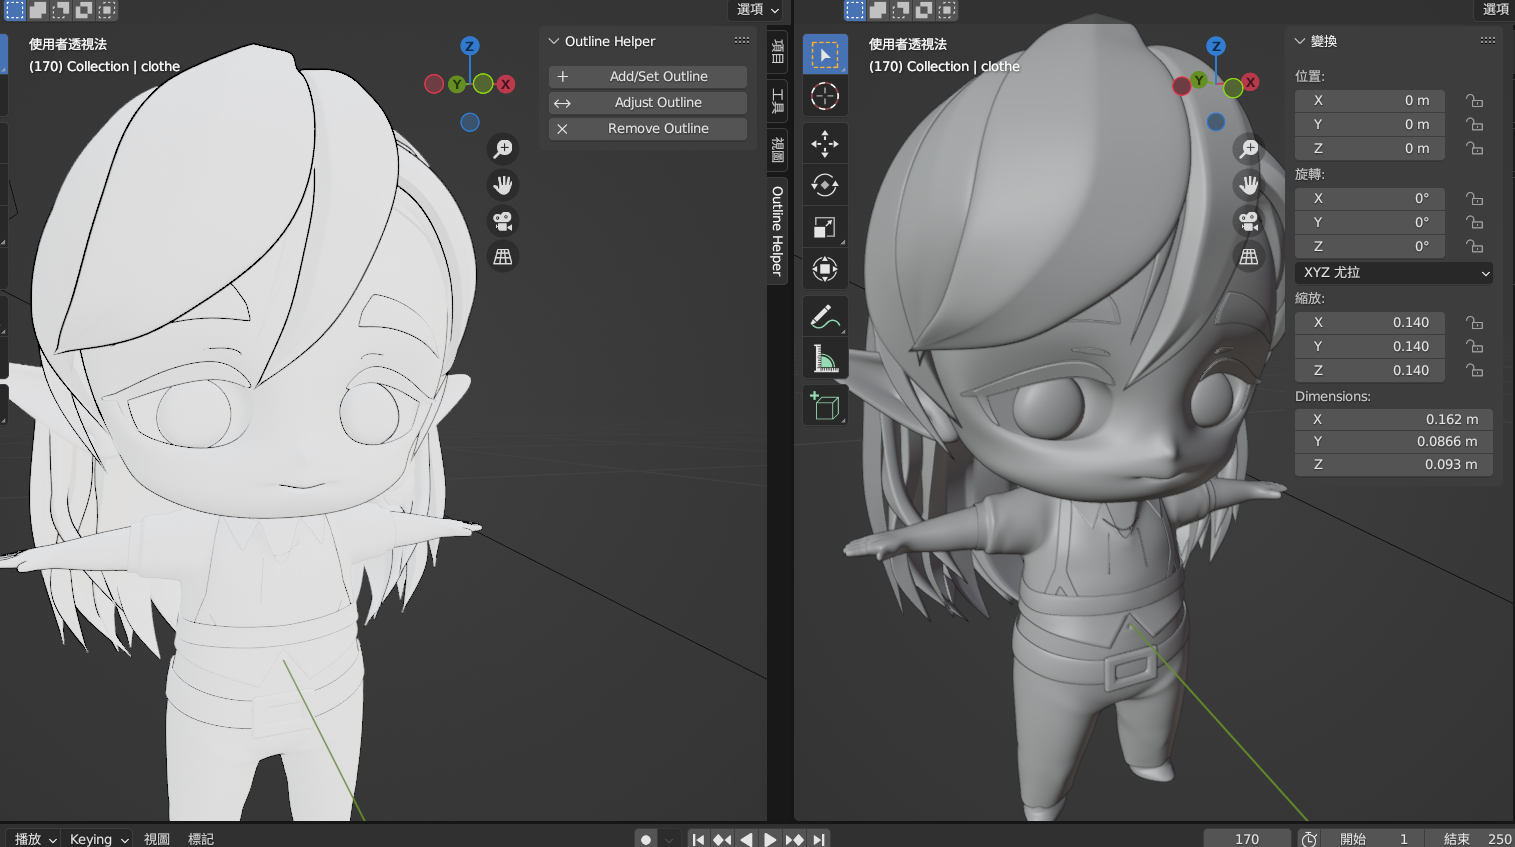Toggle lock on Location X
This screenshot has height=847, width=1515.
pos(1475,100)
